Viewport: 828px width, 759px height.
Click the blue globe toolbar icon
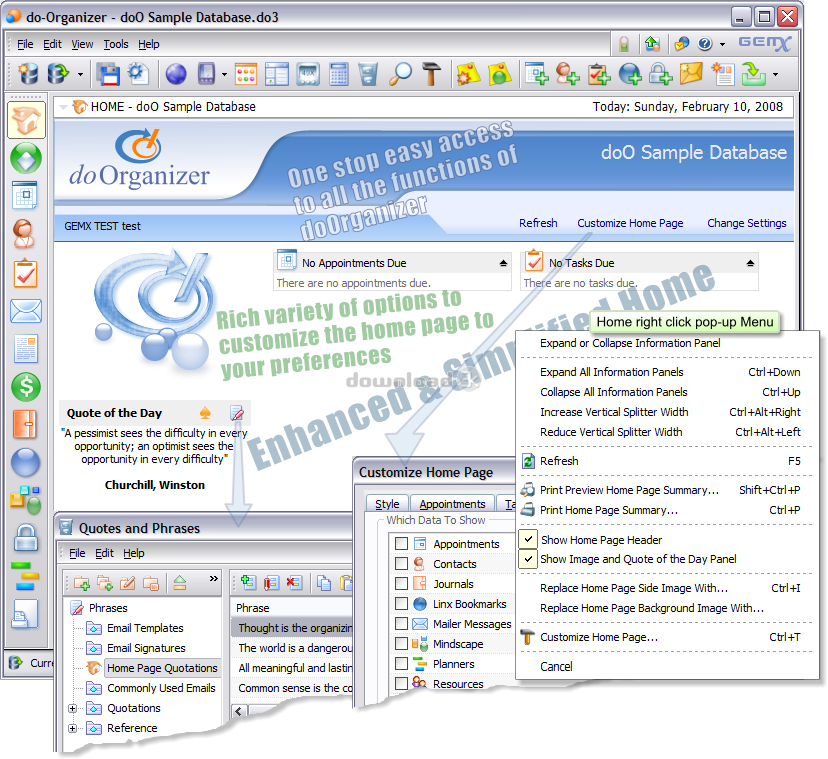point(176,74)
